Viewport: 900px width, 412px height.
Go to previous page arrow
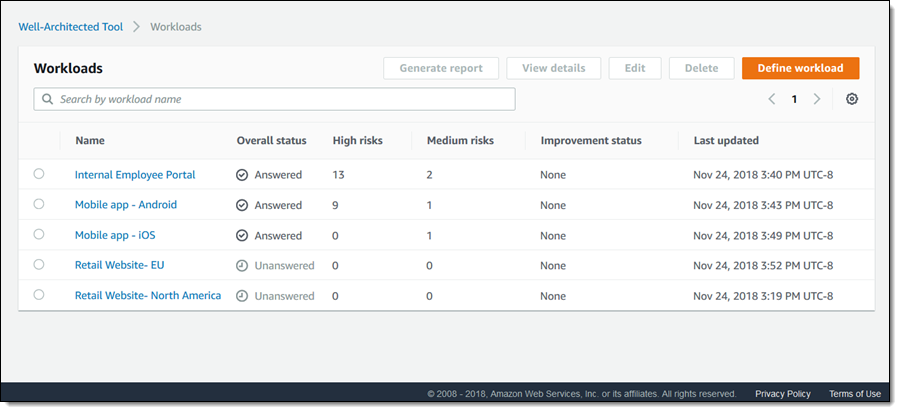click(772, 99)
